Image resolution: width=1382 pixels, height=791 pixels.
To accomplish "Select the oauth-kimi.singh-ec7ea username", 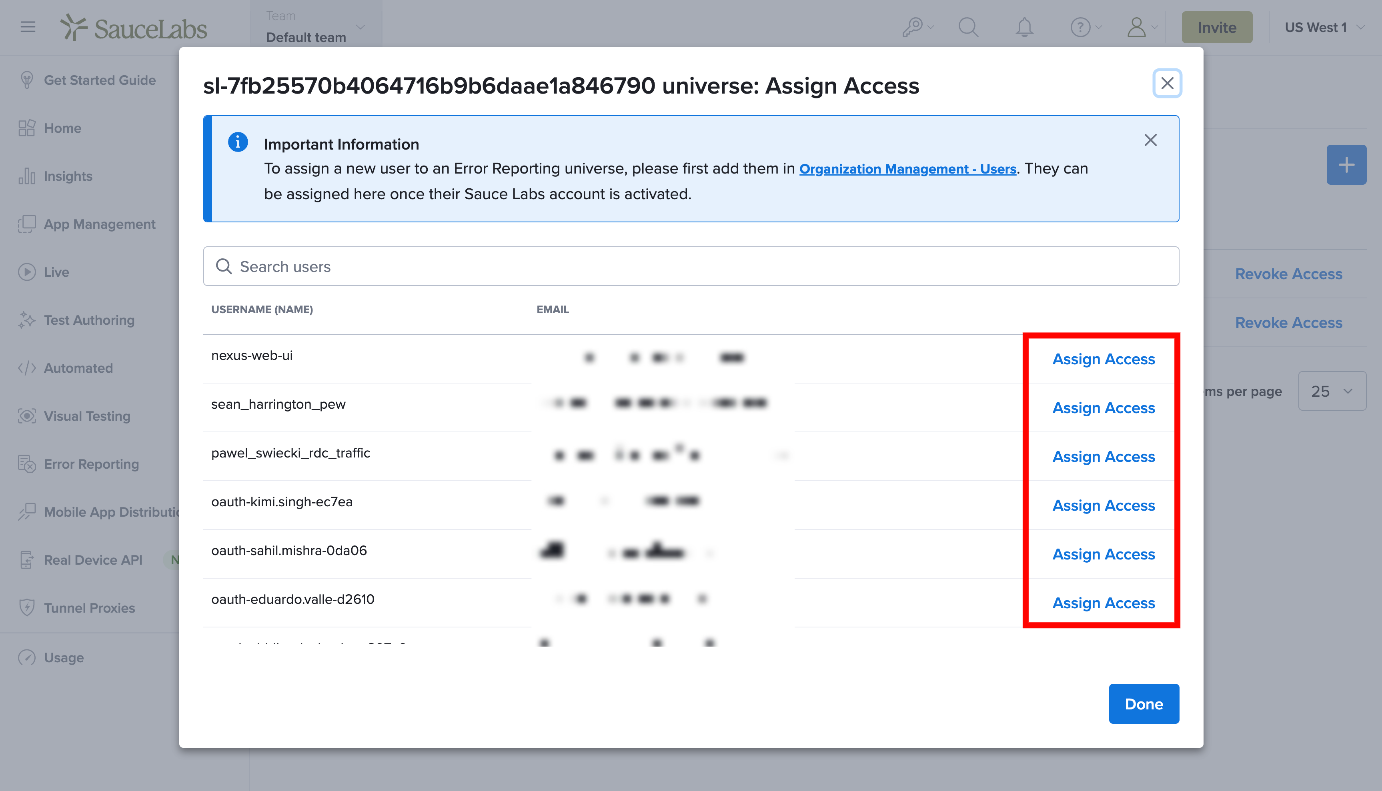I will pos(282,502).
